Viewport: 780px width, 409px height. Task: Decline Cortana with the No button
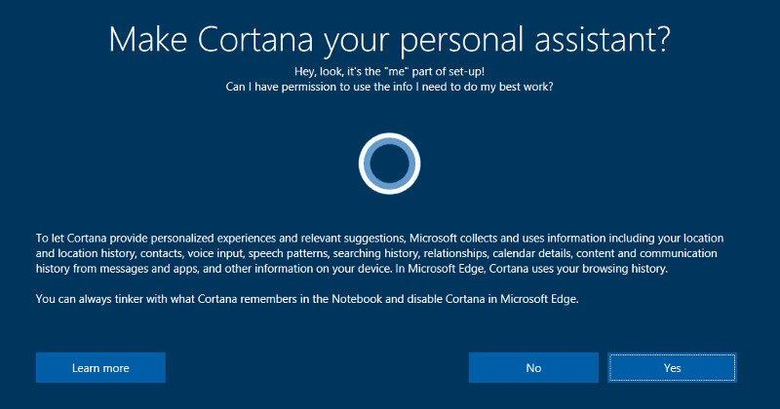coord(533,368)
